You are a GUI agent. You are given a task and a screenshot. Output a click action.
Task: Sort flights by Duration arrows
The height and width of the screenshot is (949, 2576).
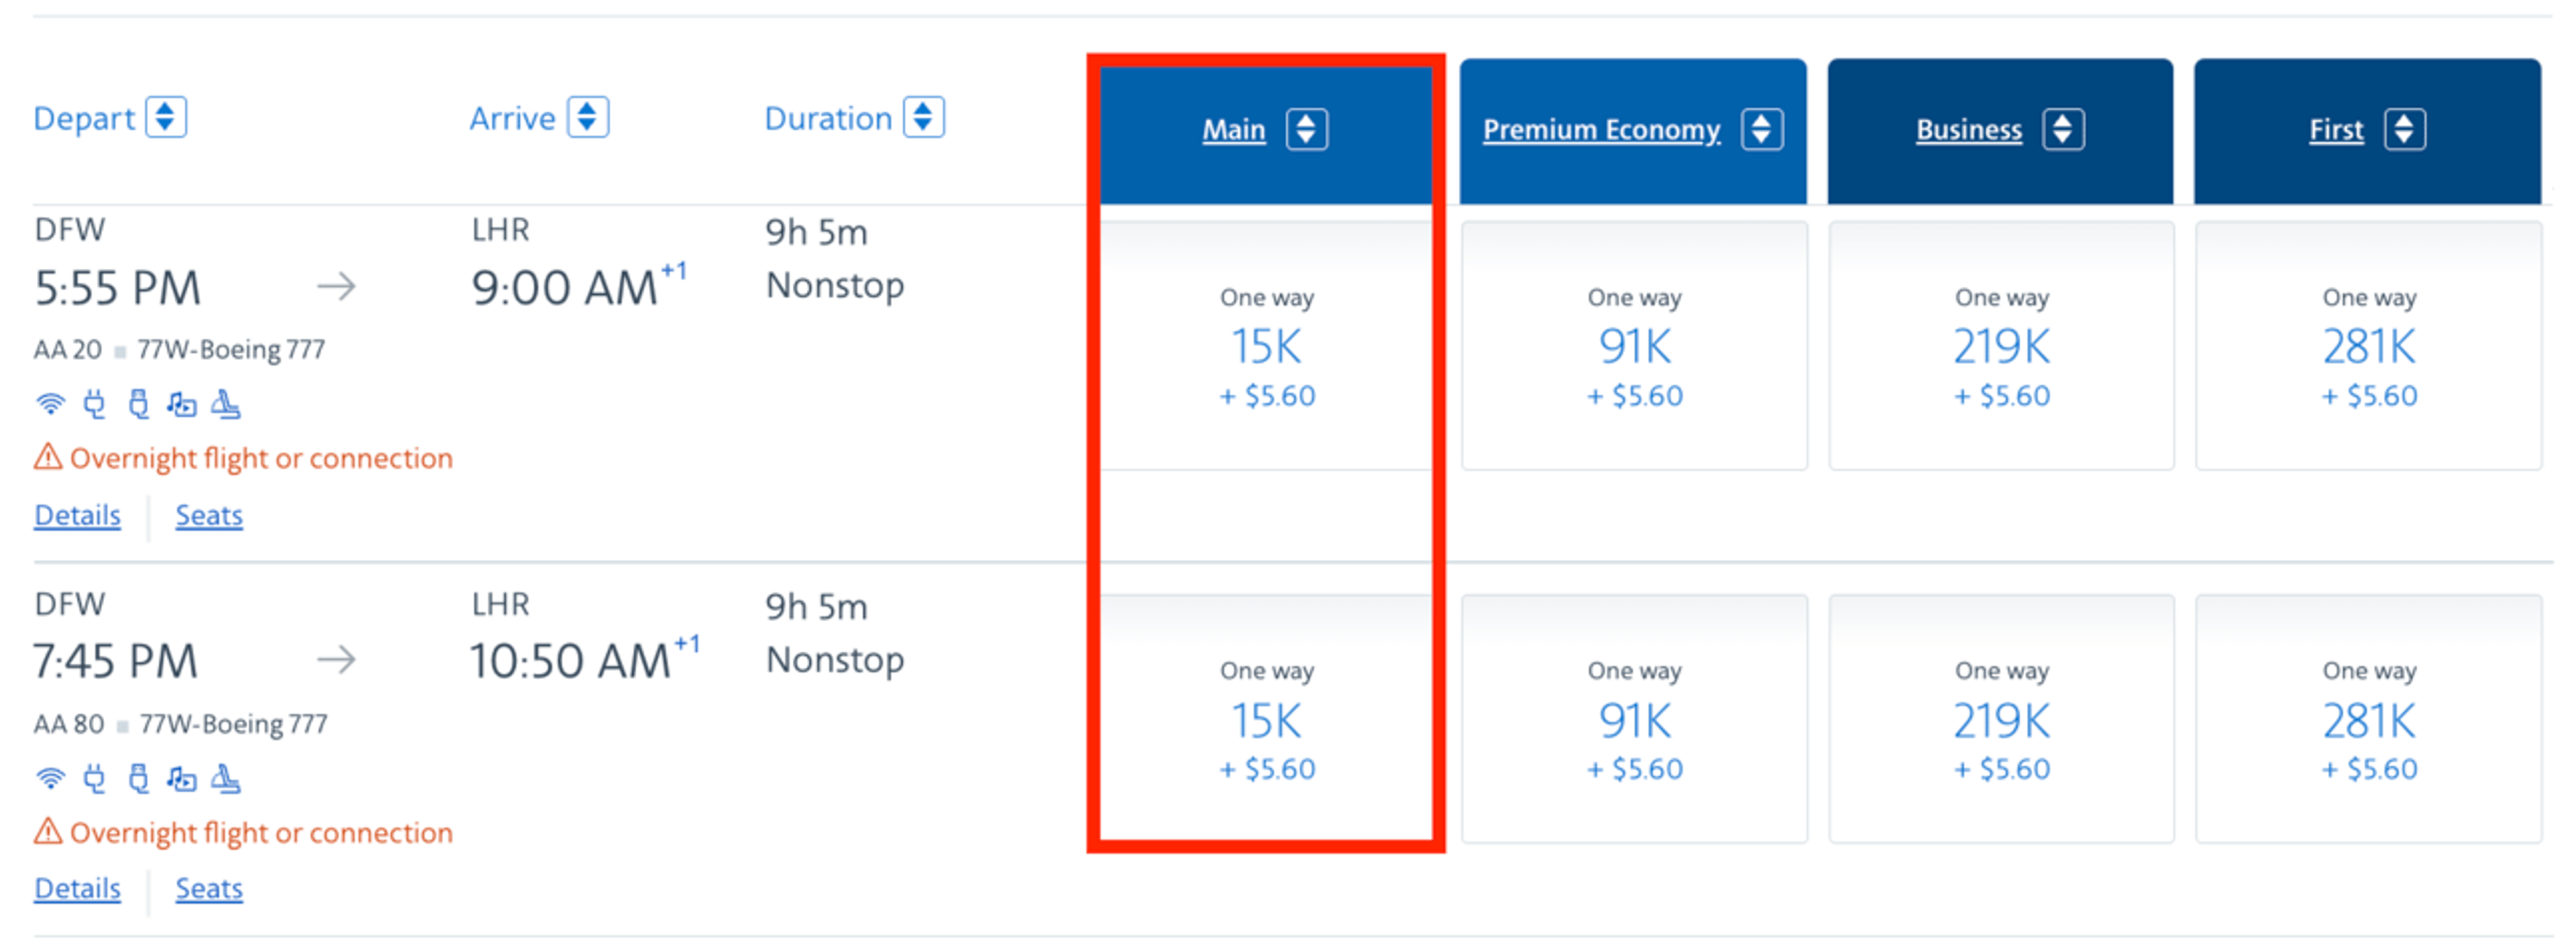pos(924,117)
